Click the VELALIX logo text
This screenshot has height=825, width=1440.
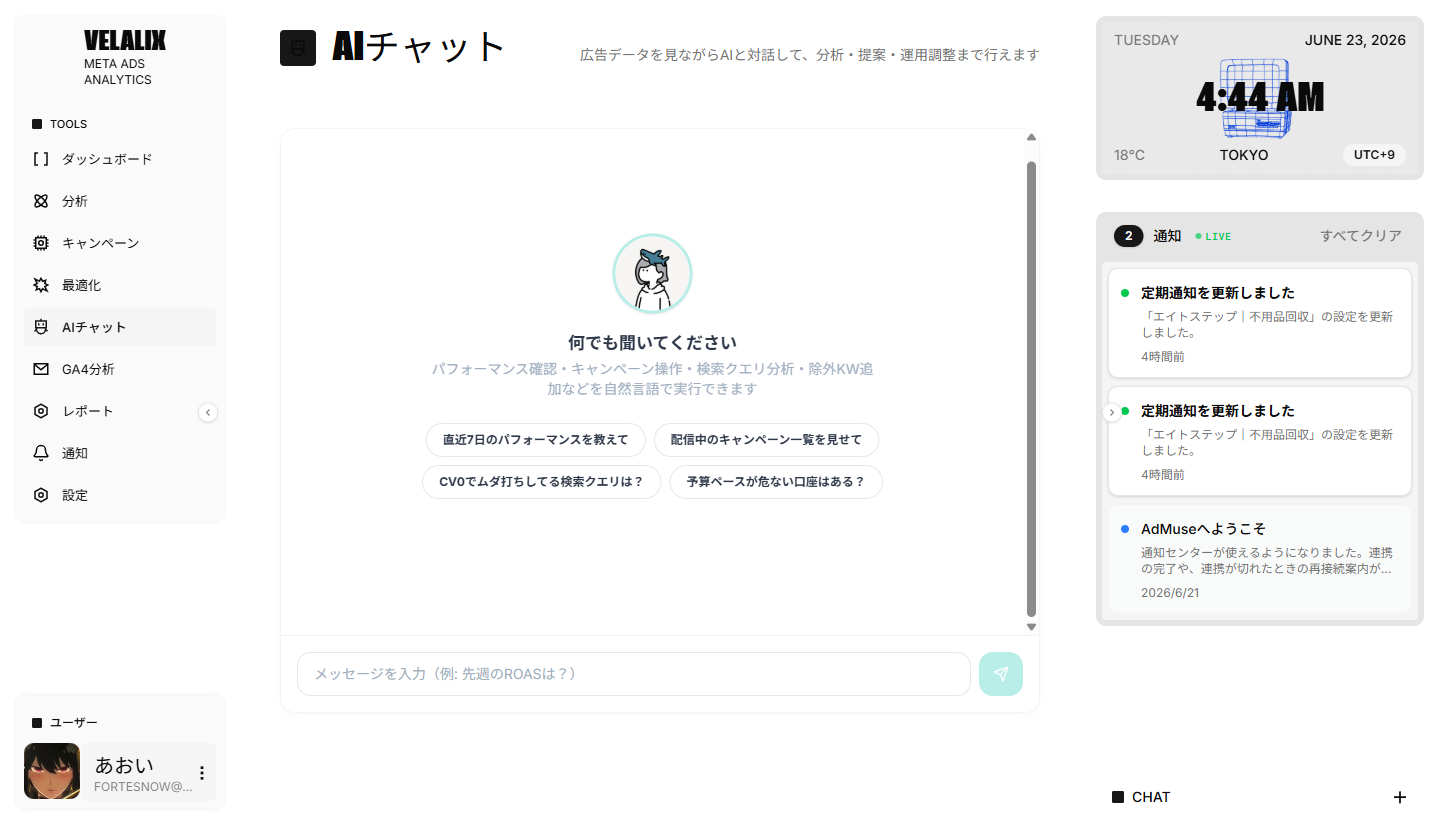[125, 40]
